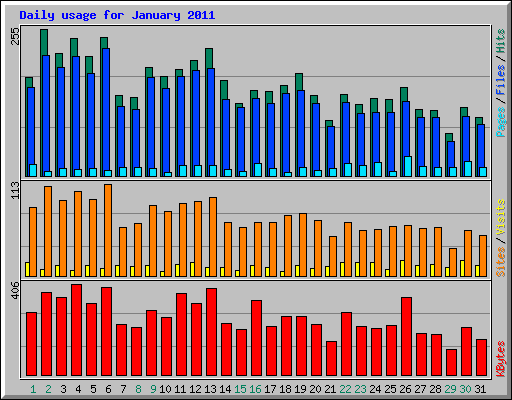Viewport: 512px width, 400px height.
Task: Select day 20 label on x-axis
Action: tap(315, 389)
